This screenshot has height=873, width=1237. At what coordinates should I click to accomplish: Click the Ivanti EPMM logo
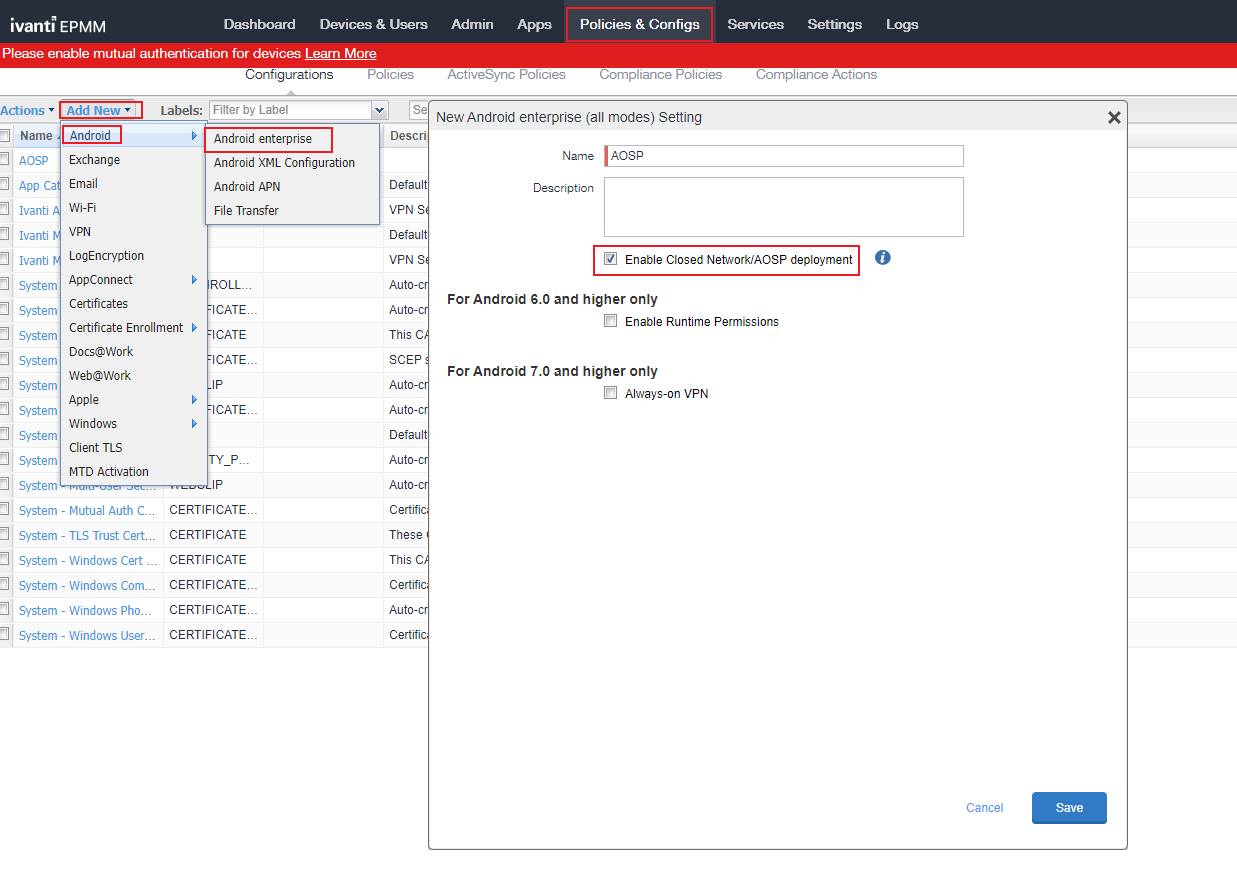point(58,25)
